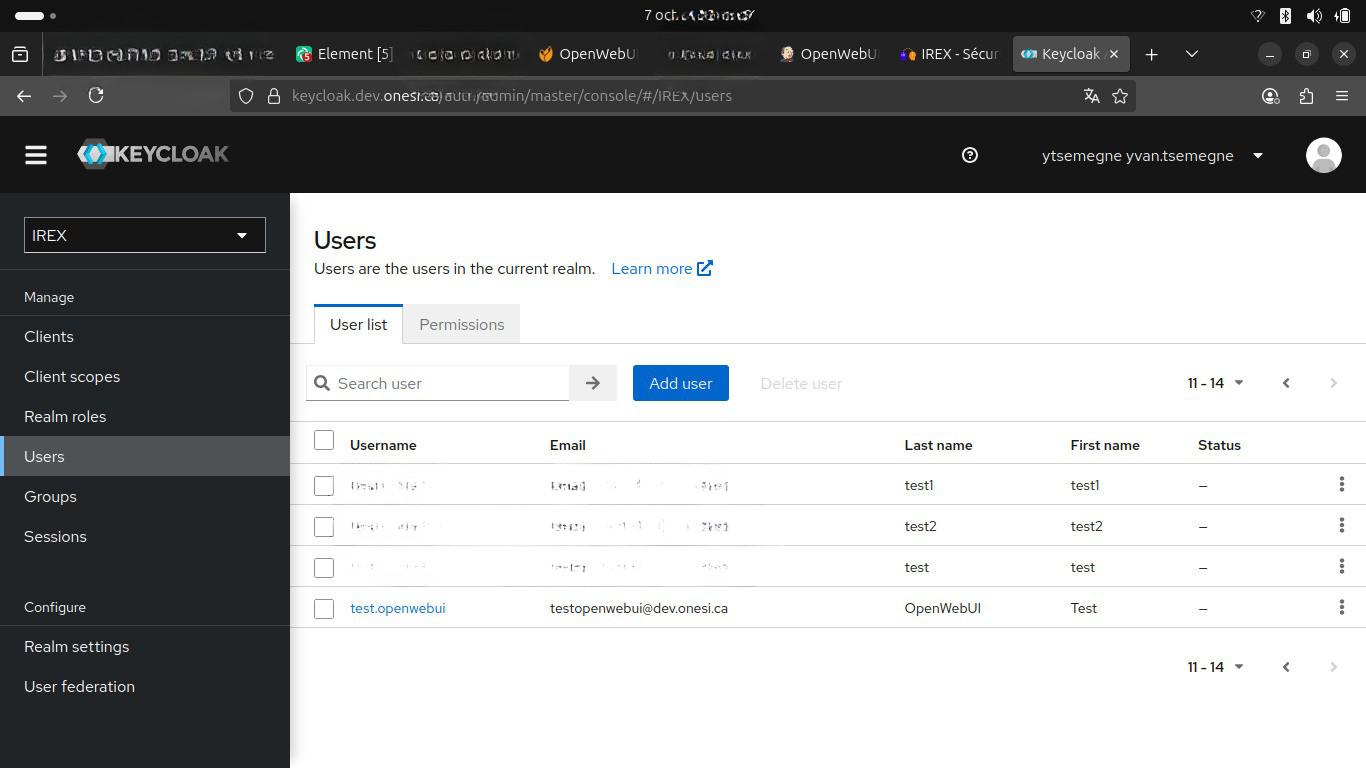Bookmark page with star icon

[1120, 96]
